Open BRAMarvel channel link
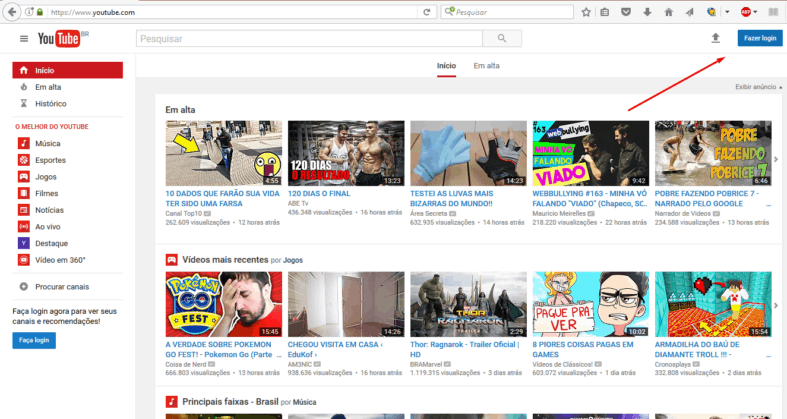Image resolution: width=787 pixels, height=419 pixels. tap(426, 364)
